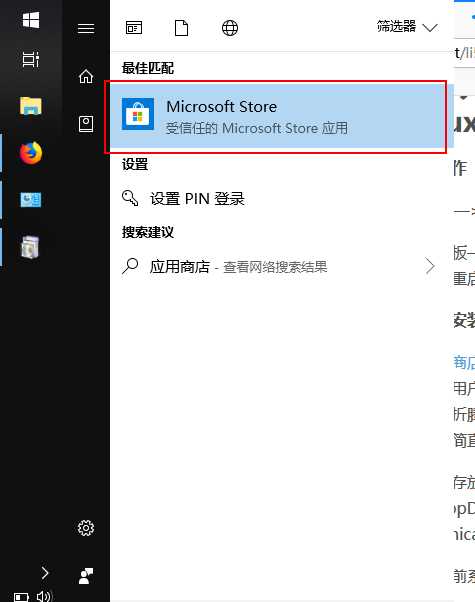Click the Microsoft Store app icon
The height and width of the screenshot is (602, 475).
[138, 114]
